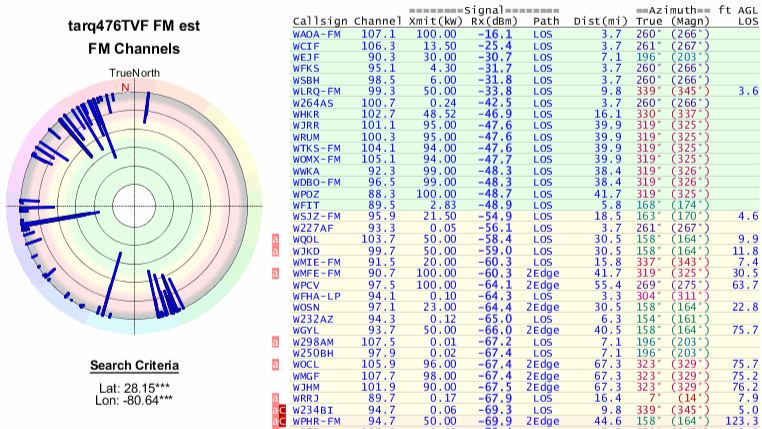
Task: Select the 'a' flag next to WOCL
Action: pyautogui.click(x=276, y=365)
